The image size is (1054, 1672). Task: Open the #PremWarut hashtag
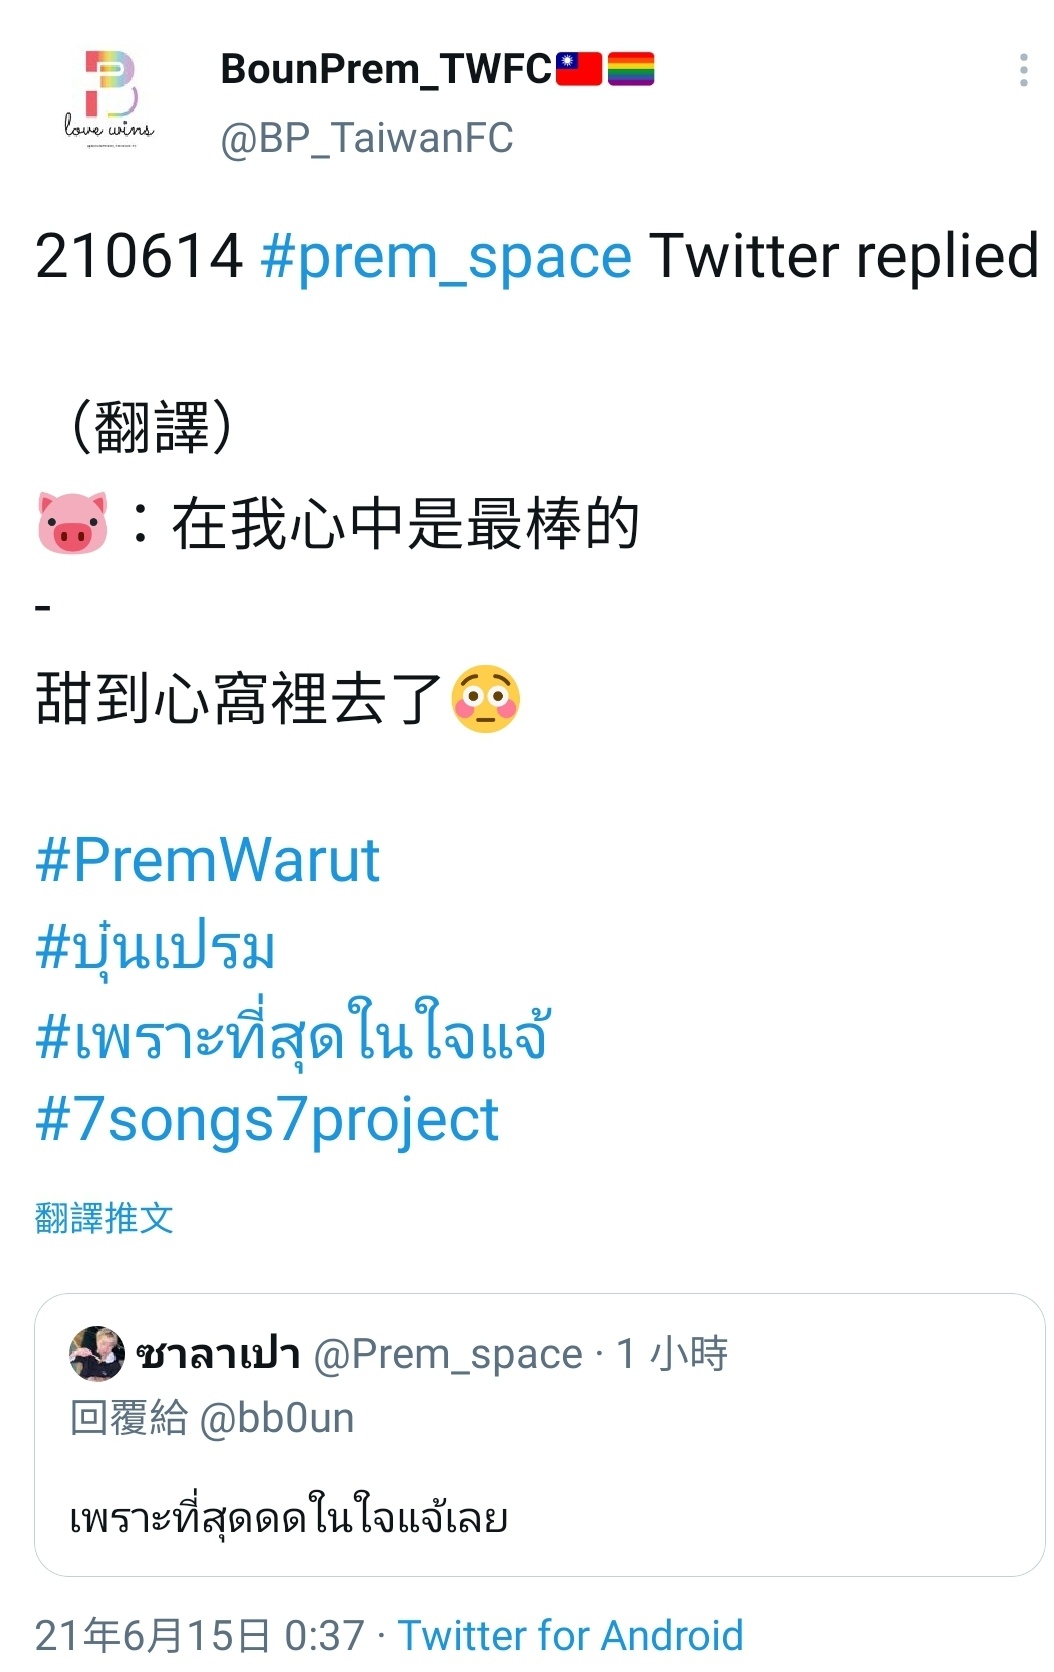(207, 859)
